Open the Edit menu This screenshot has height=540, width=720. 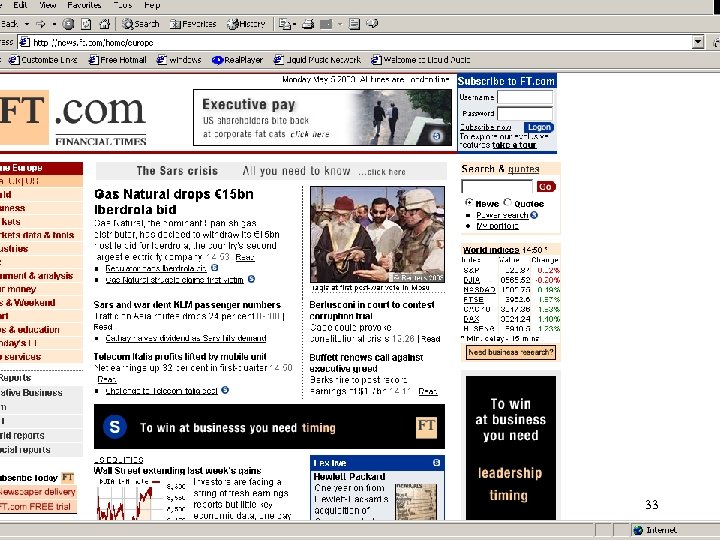pos(20,5)
